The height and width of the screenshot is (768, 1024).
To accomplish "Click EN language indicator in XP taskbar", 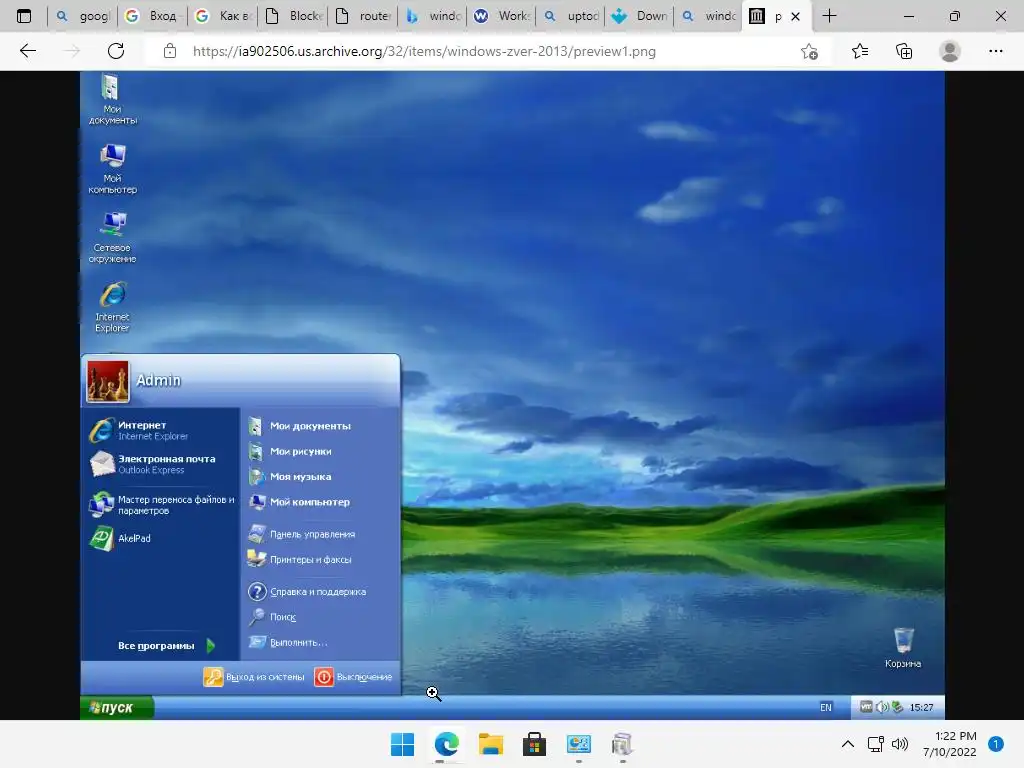I will (826, 707).
